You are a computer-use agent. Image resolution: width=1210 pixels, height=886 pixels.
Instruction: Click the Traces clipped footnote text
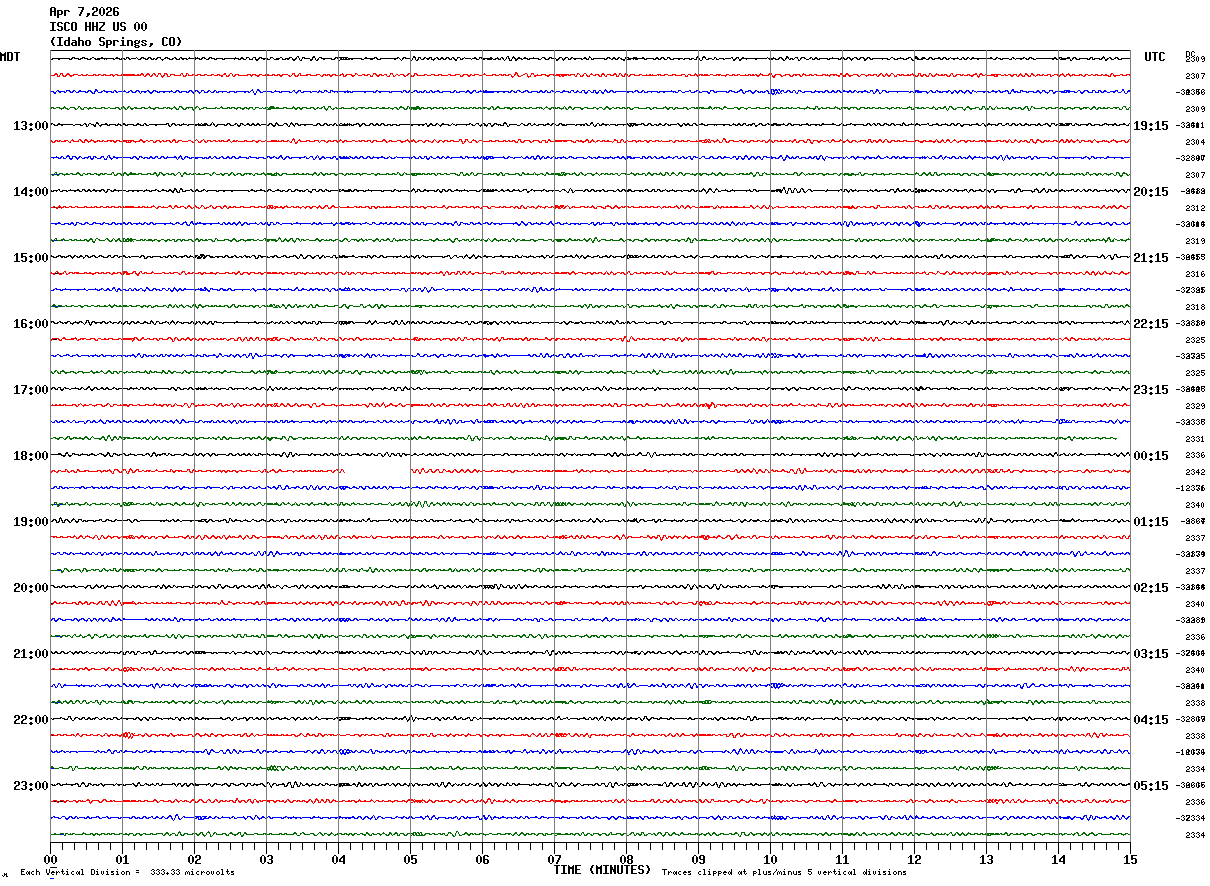coord(784,873)
